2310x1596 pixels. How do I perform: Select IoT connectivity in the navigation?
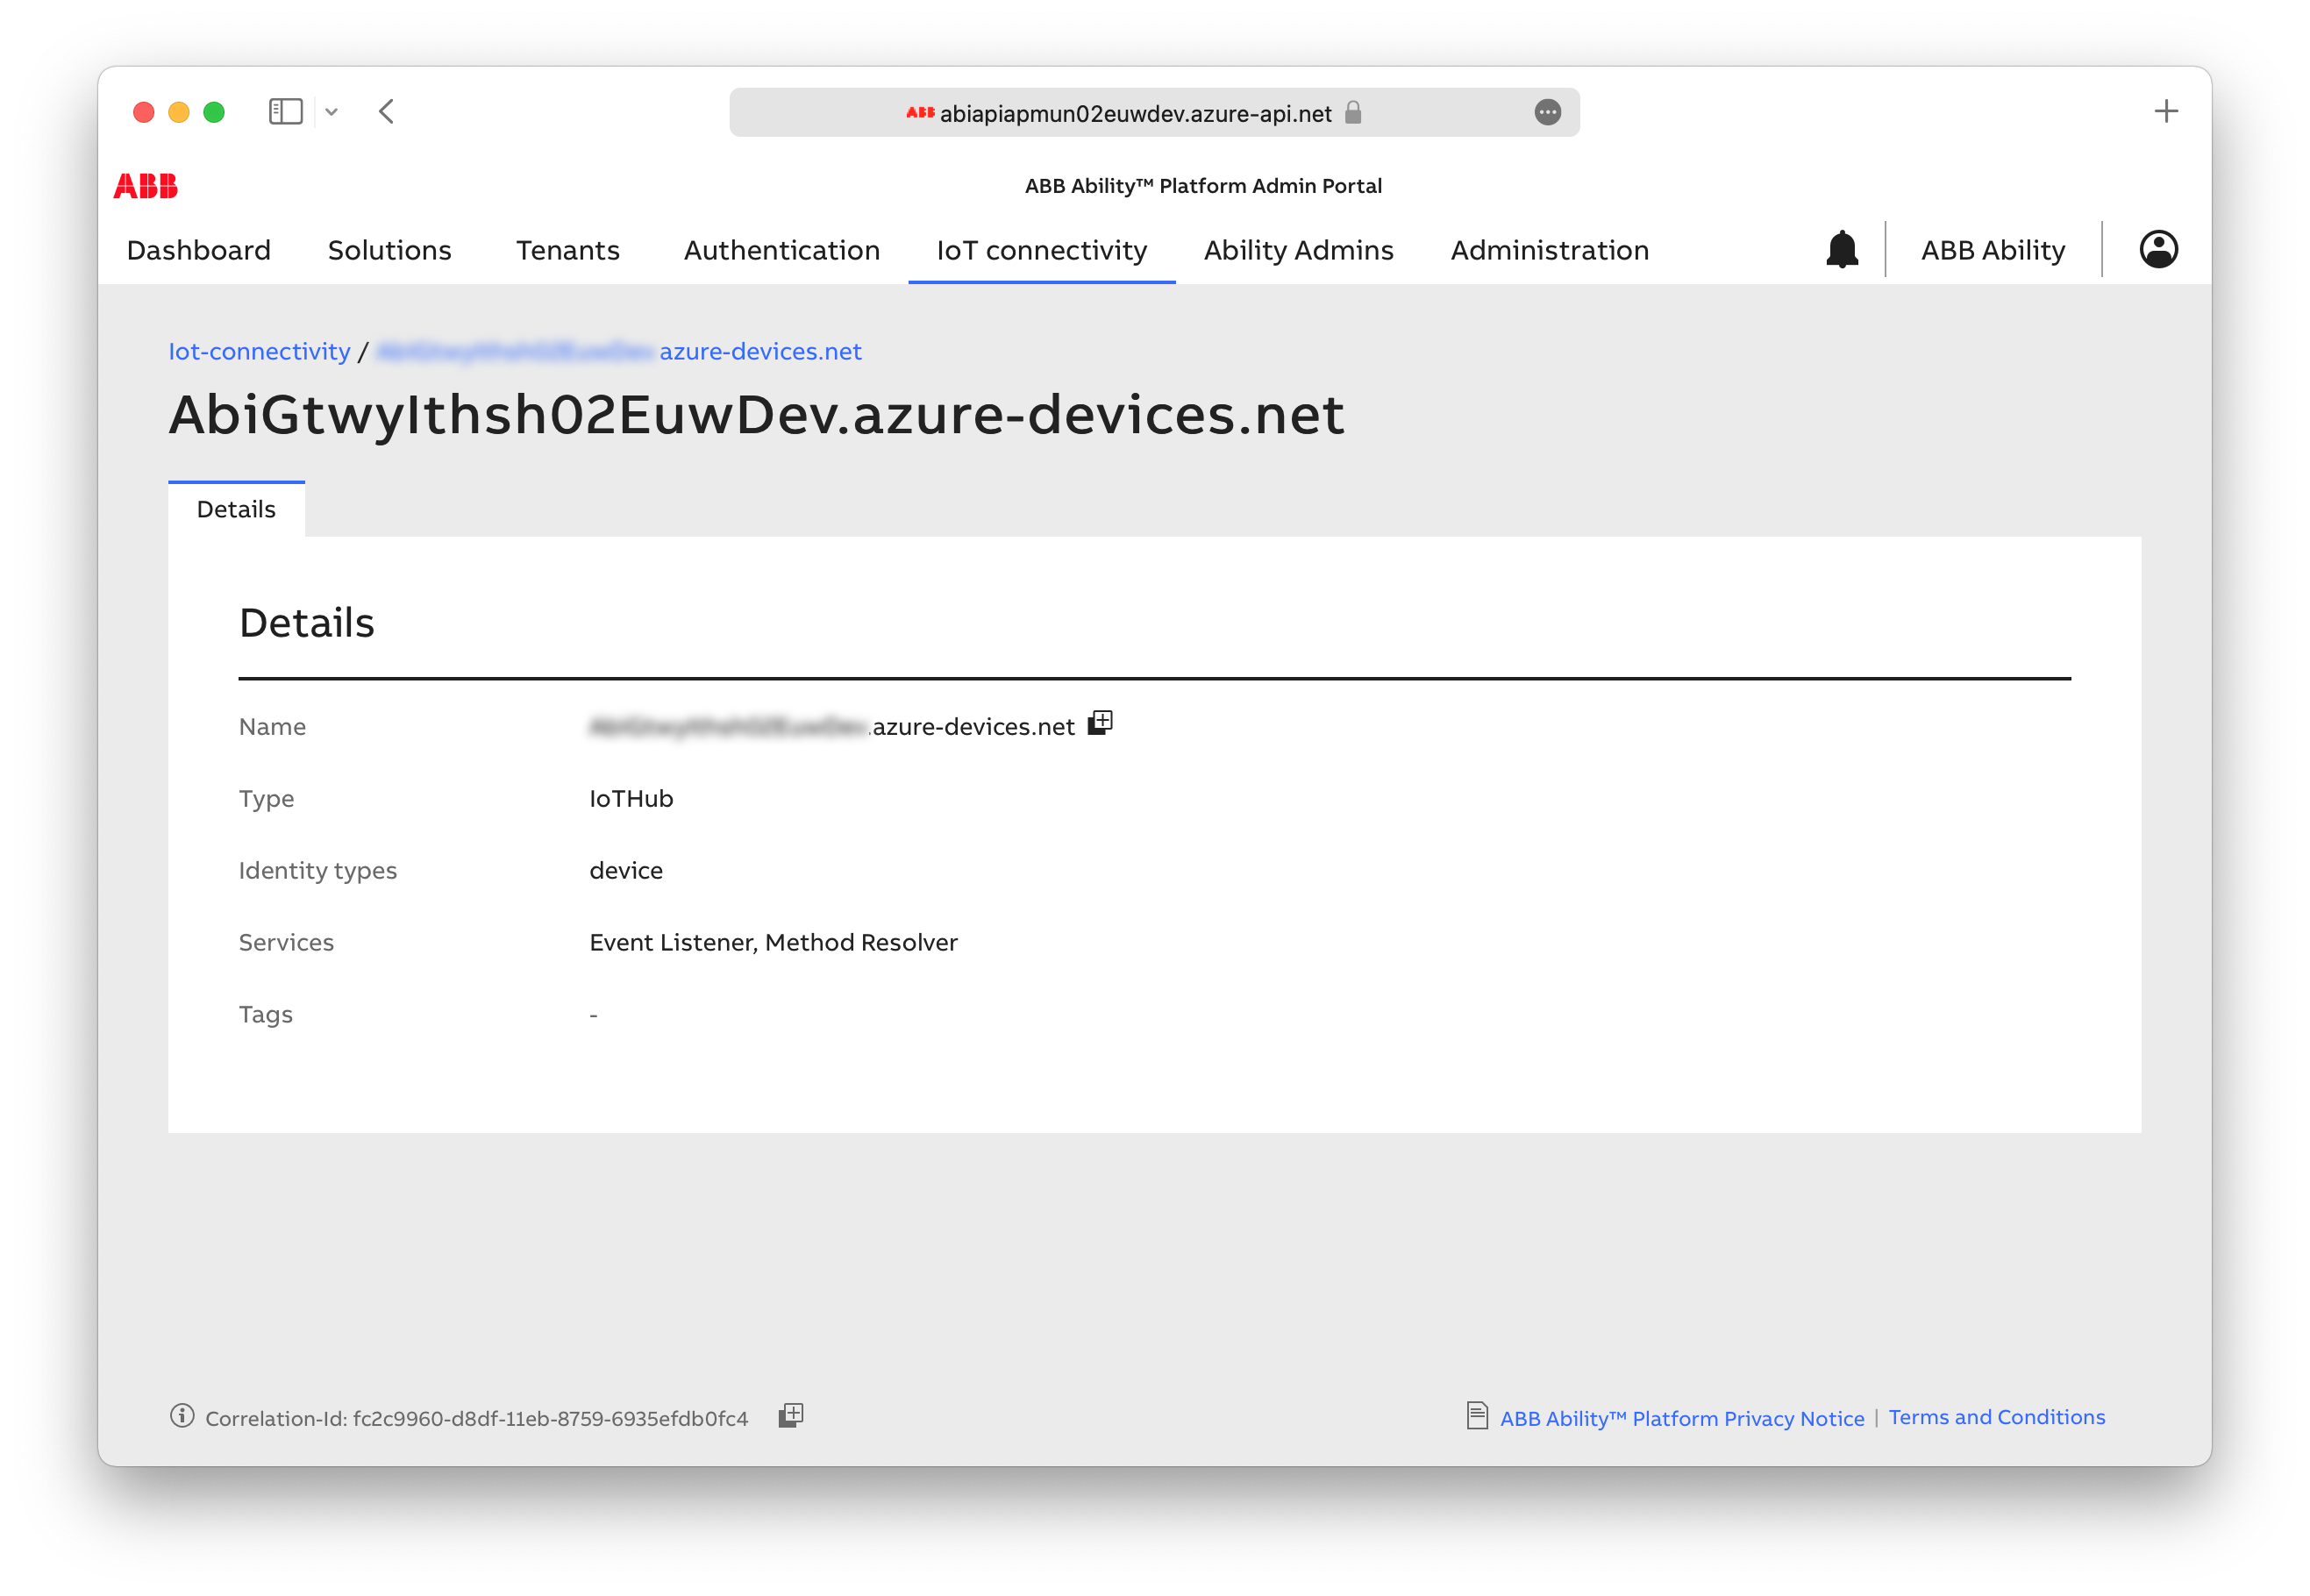(x=1041, y=250)
